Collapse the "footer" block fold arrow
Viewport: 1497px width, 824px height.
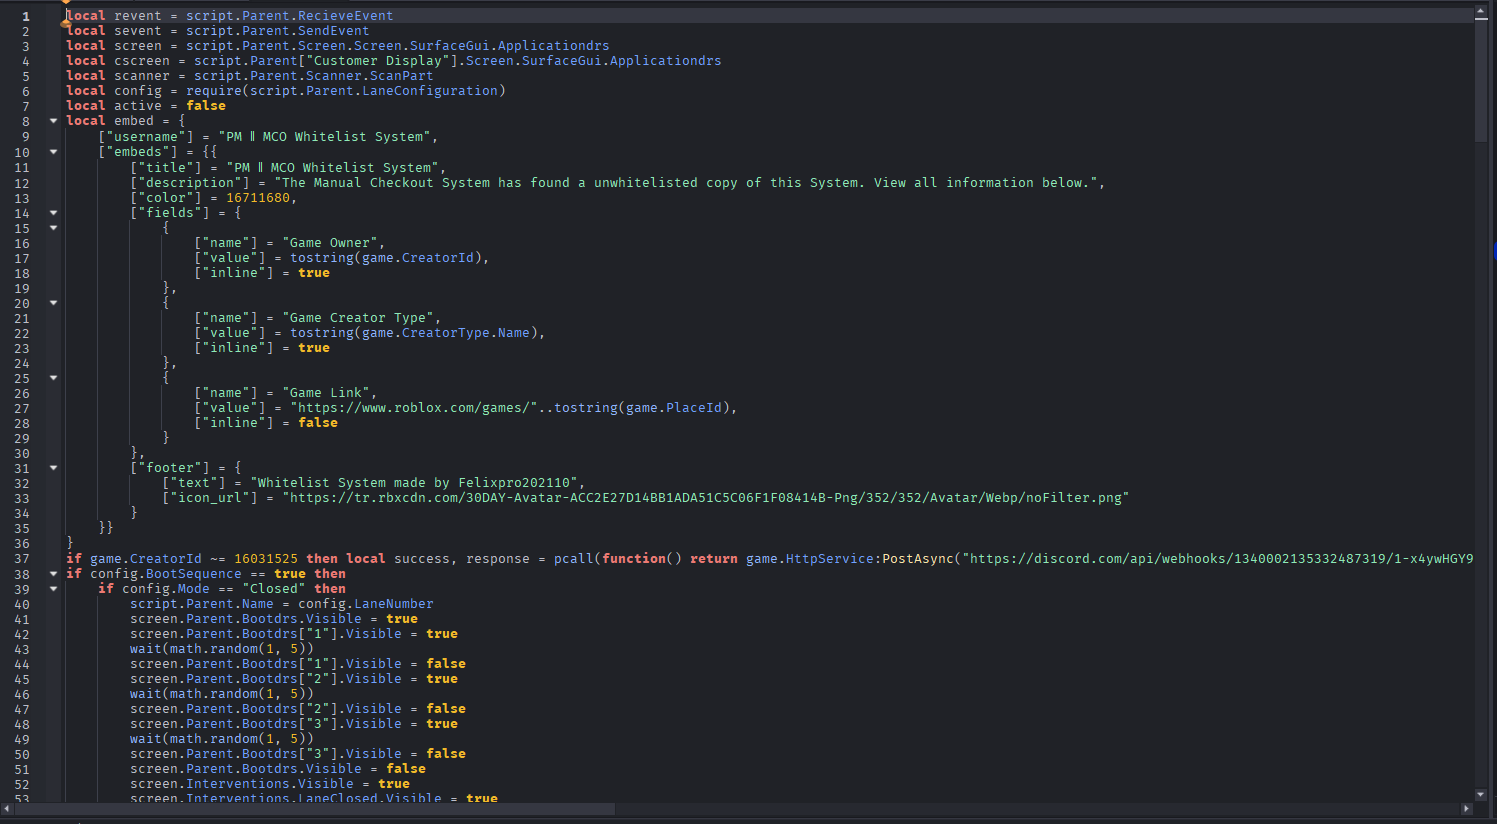click(x=53, y=468)
